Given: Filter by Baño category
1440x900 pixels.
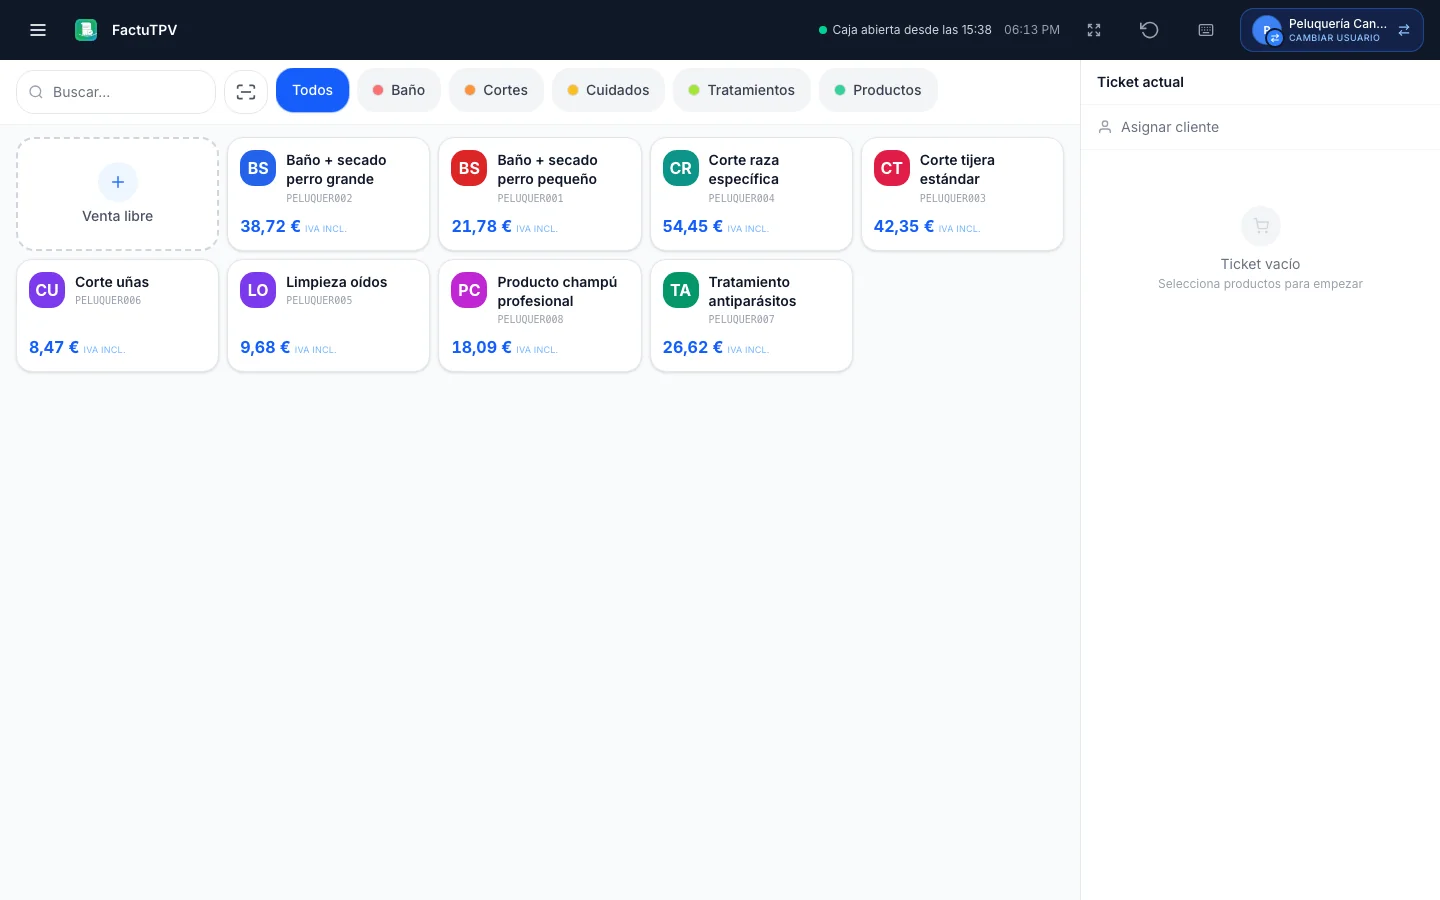Looking at the screenshot, I should click(399, 90).
